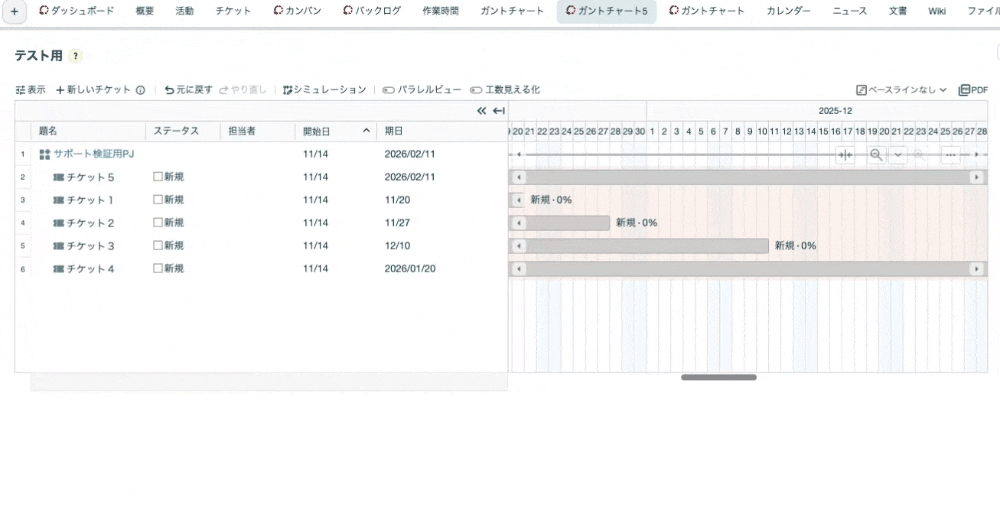
Task: Check the status checkbox for チケット５
Action: (x=157, y=176)
